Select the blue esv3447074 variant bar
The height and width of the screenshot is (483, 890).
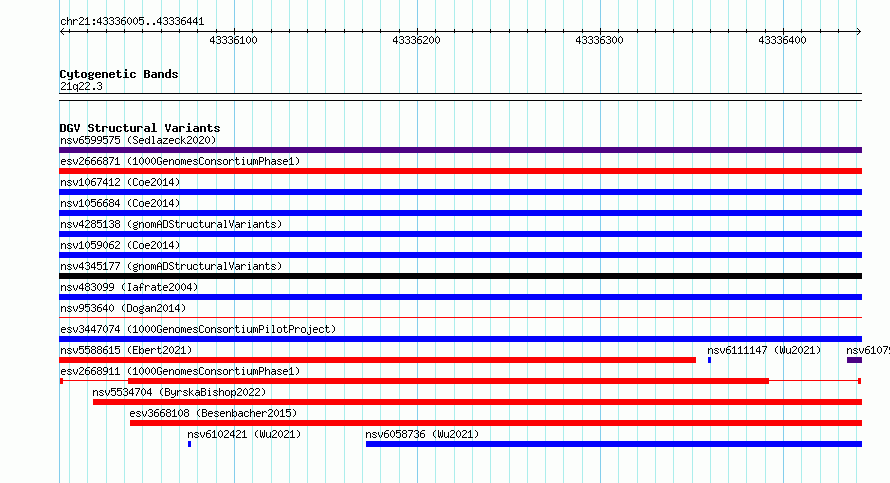click(x=460, y=339)
